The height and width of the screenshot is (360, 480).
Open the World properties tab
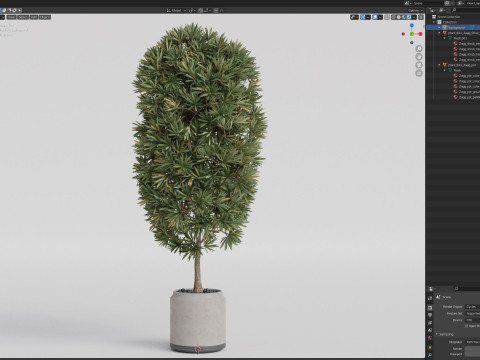pos(430,339)
